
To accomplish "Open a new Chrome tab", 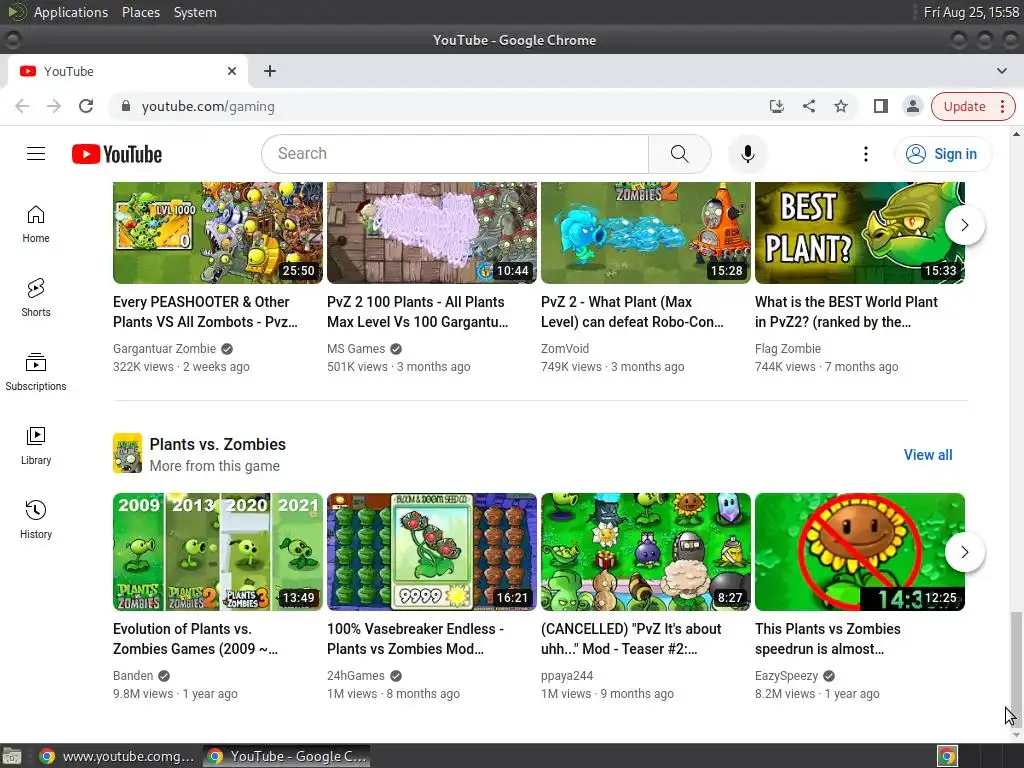I will (270, 71).
